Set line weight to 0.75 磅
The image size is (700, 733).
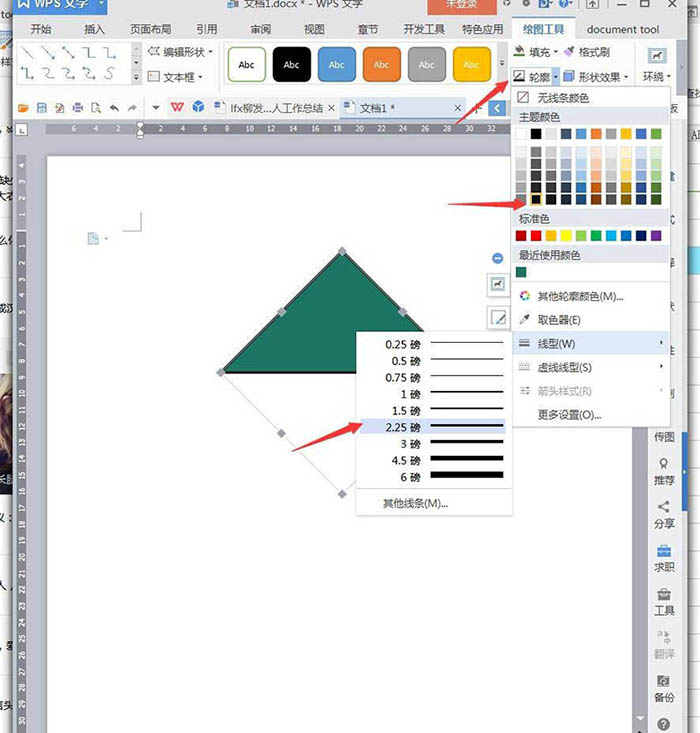[433, 377]
